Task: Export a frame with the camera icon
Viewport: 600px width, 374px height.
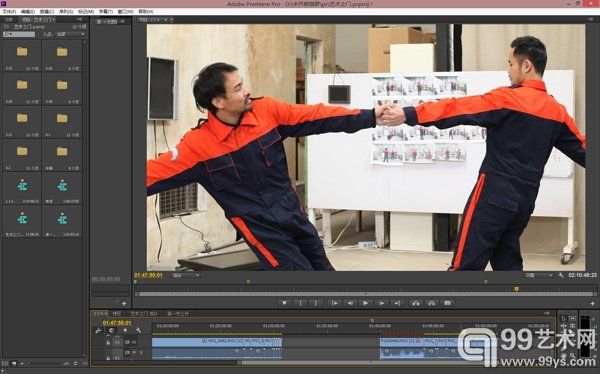Action: pos(447,303)
